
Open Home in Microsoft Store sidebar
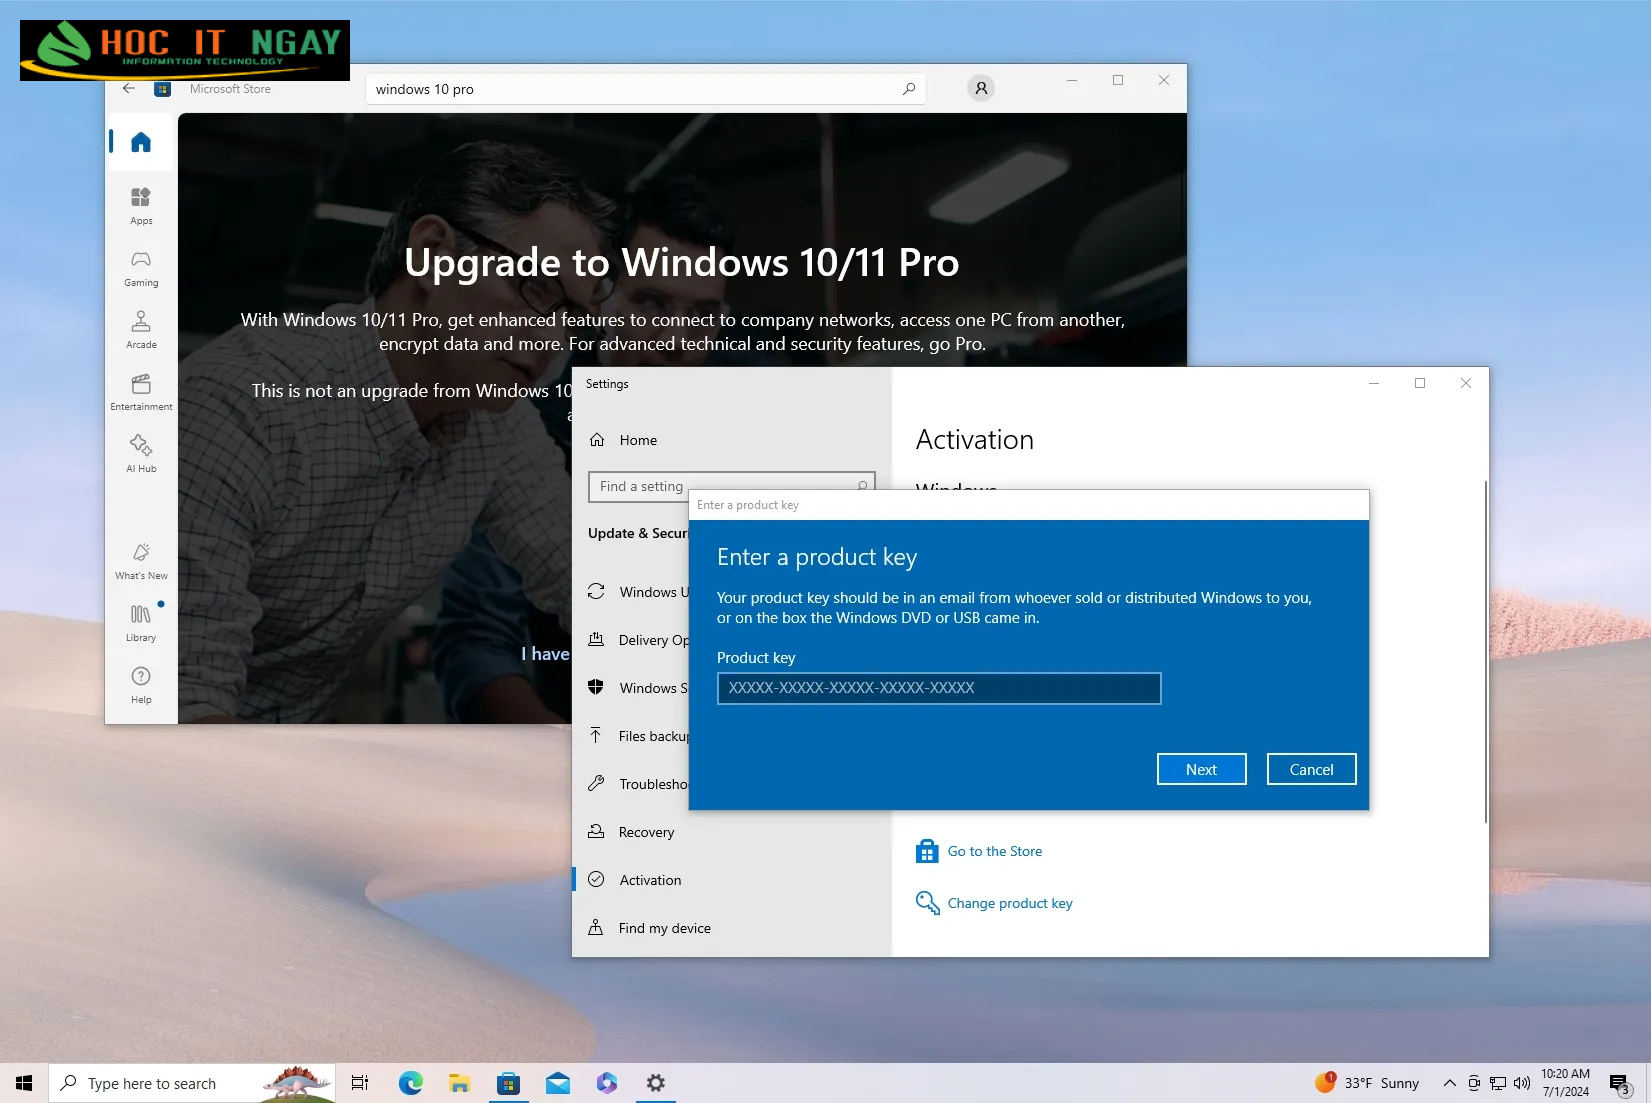click(x=141, y=142)
